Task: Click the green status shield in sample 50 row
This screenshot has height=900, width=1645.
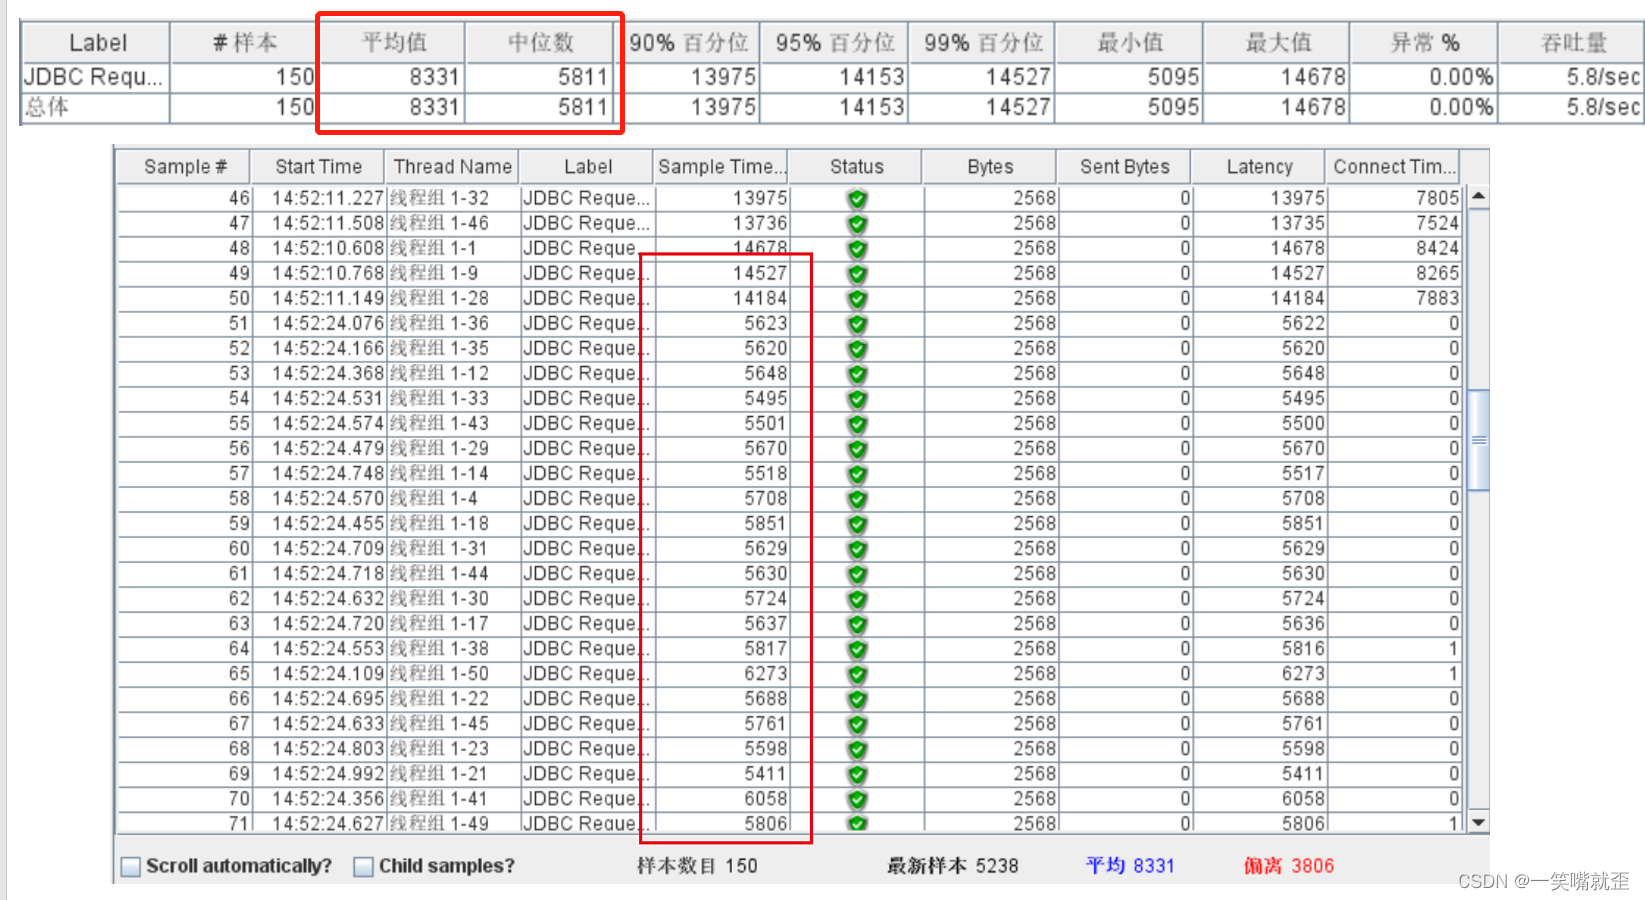Action: point(857,299)
